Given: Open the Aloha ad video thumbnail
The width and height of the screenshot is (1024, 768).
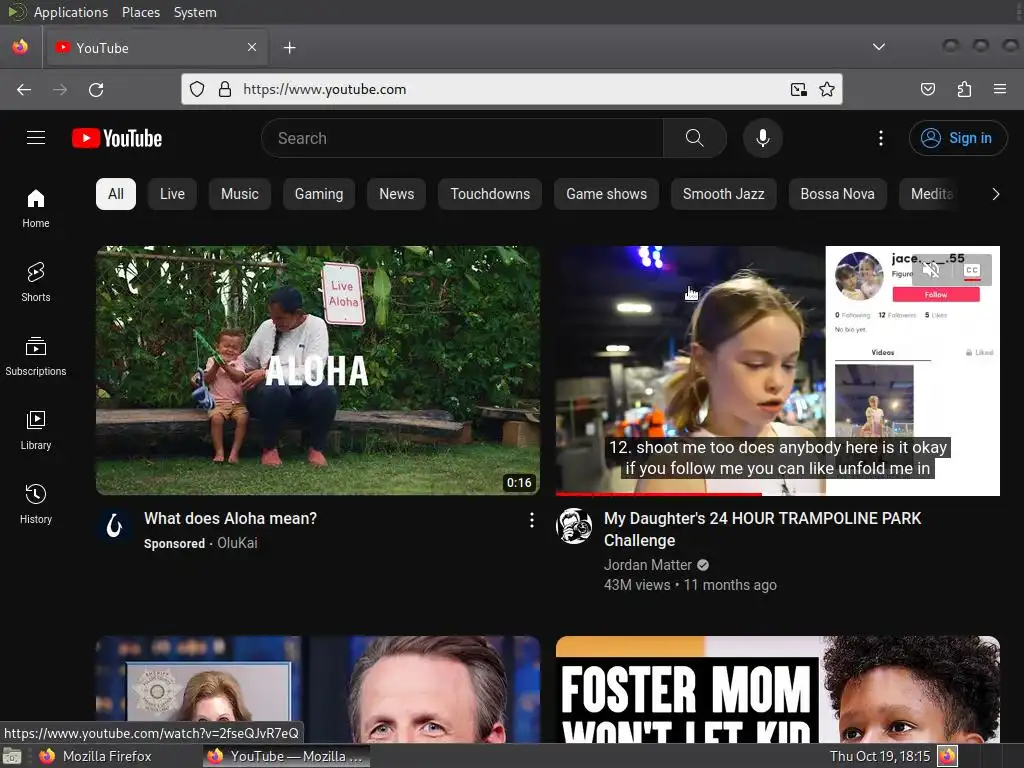Looking at the screenshot, I should [318, 370].
